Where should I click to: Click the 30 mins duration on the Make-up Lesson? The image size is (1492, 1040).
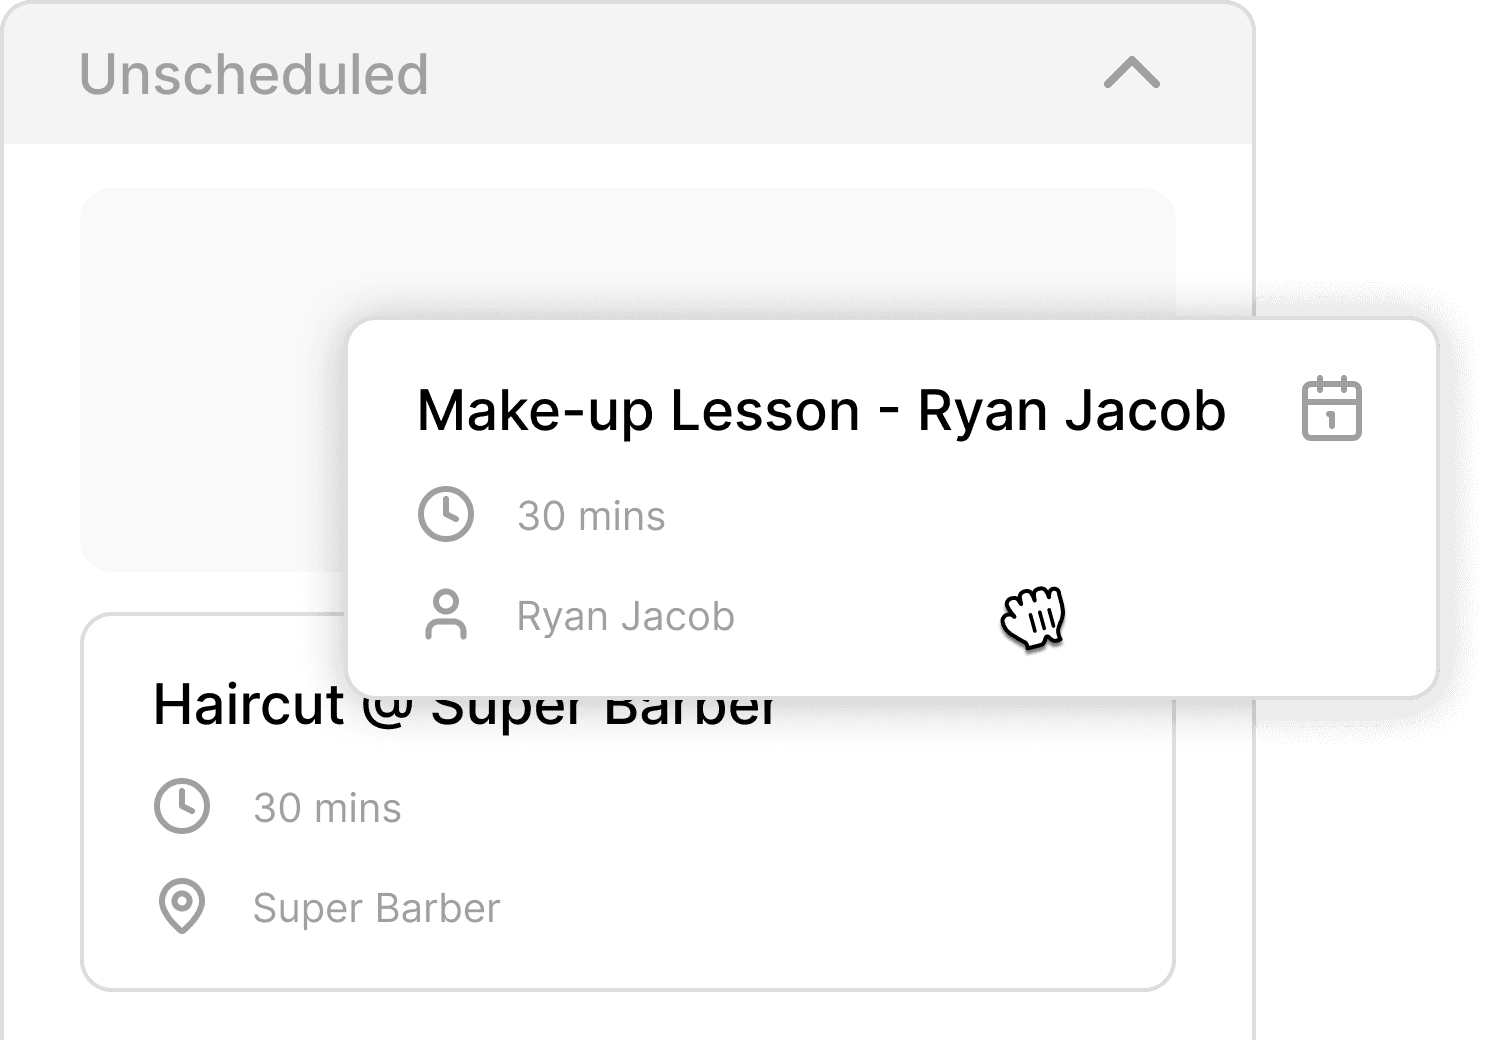tap(592, 516)
